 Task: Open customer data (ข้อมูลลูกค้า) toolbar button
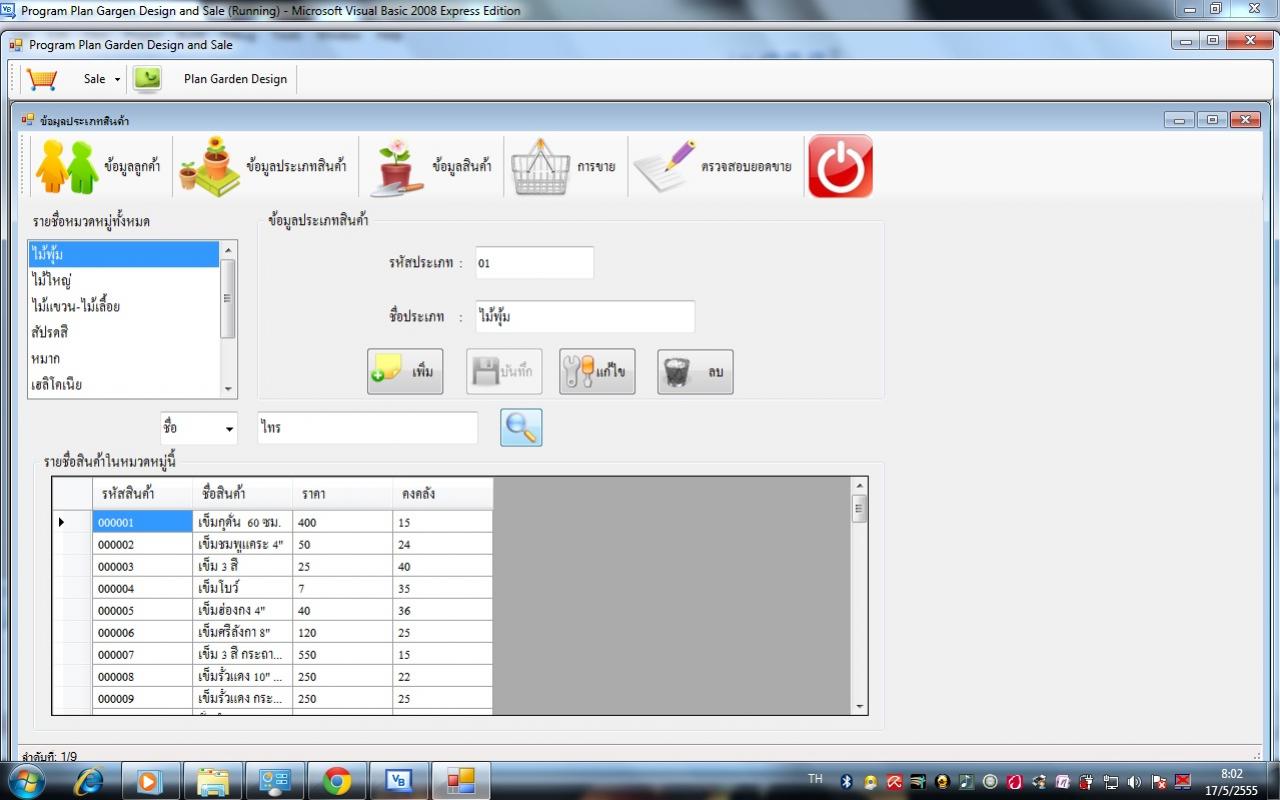pyautogui.click(x=97, y=166)
